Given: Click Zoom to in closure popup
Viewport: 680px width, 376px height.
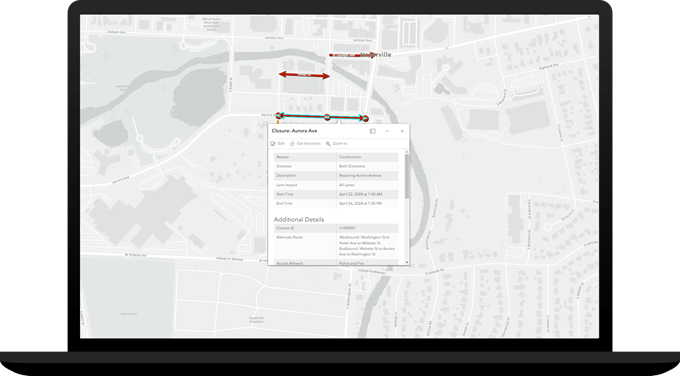Looking at the screenshot, I should tap(337, 144).
